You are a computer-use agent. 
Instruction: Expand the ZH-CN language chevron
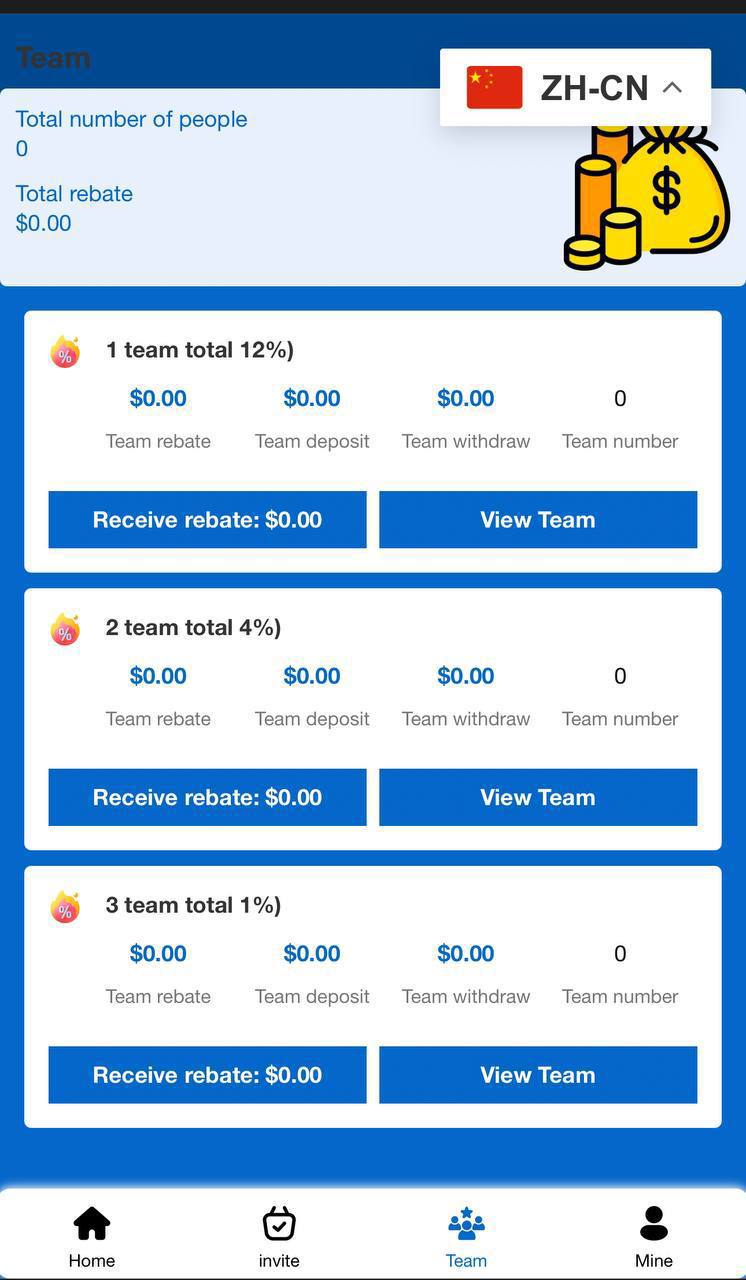672,88
